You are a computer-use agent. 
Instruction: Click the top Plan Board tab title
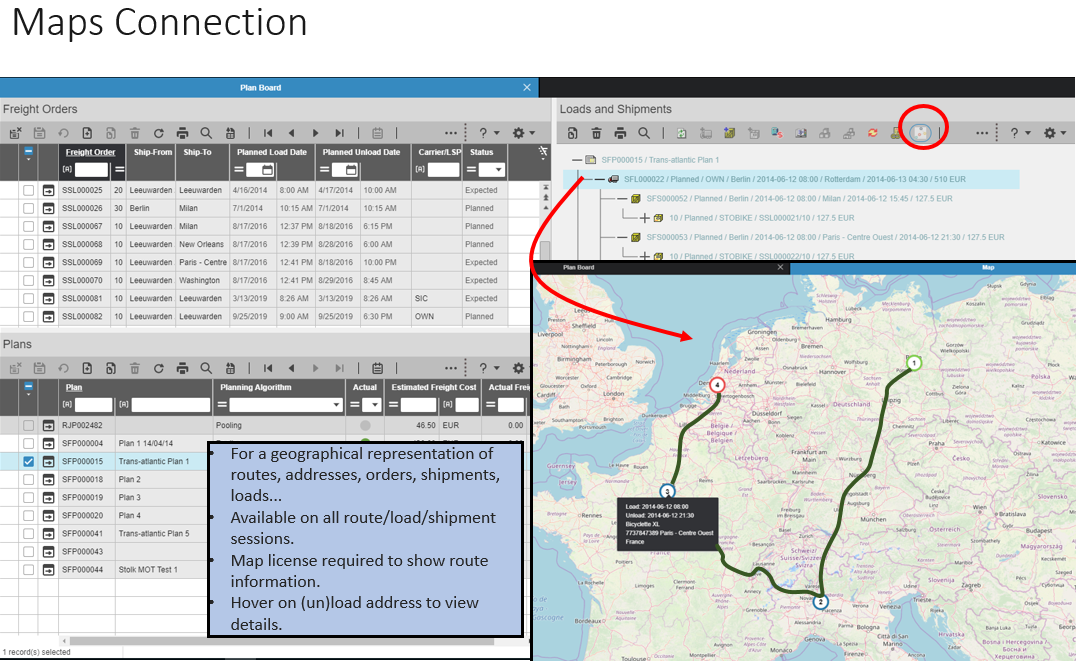point(260,88)
